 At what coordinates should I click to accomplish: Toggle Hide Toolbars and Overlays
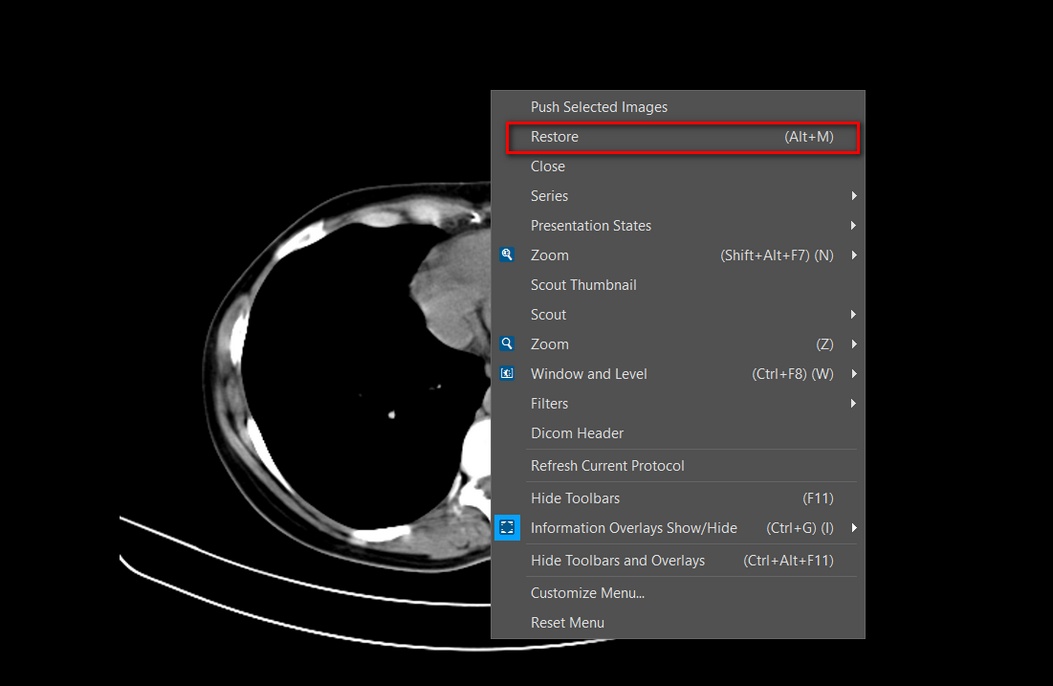tap(617, 561)
